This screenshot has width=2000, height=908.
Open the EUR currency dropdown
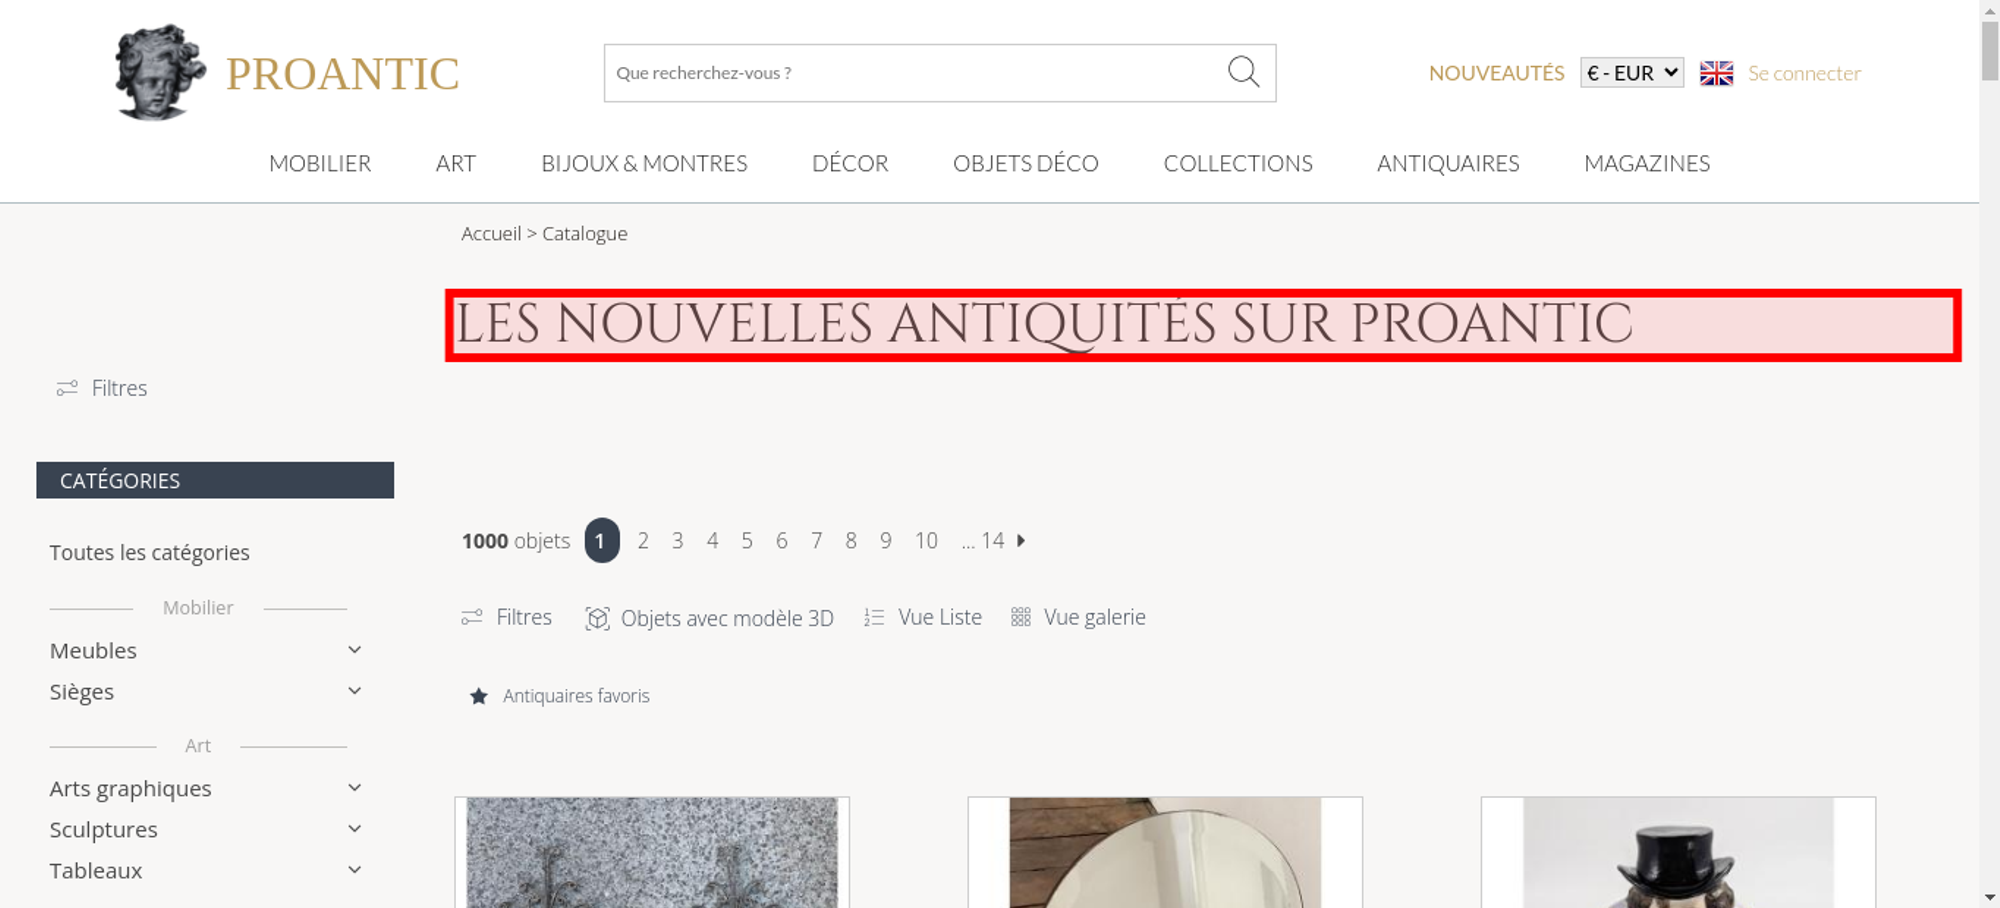[x=1632, y=73]
